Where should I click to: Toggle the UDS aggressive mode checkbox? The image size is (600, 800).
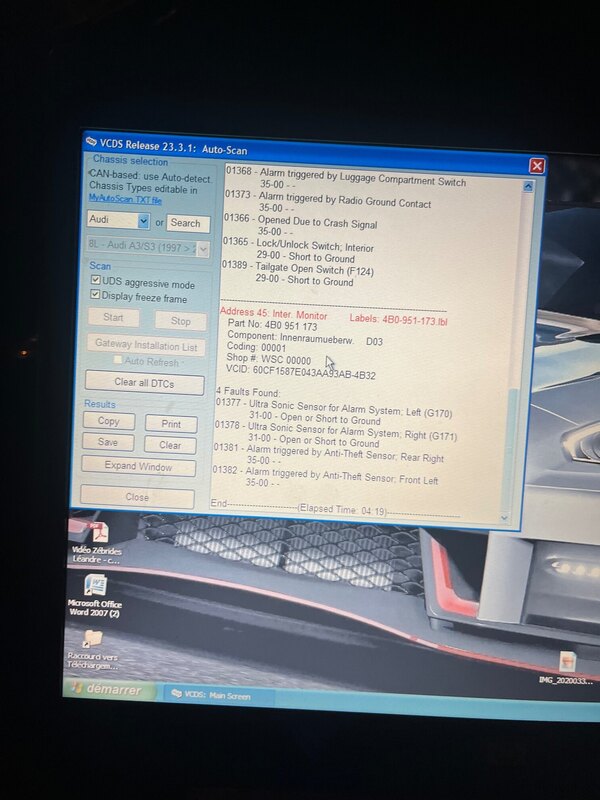pyautogui.click(x=95, y=283)
